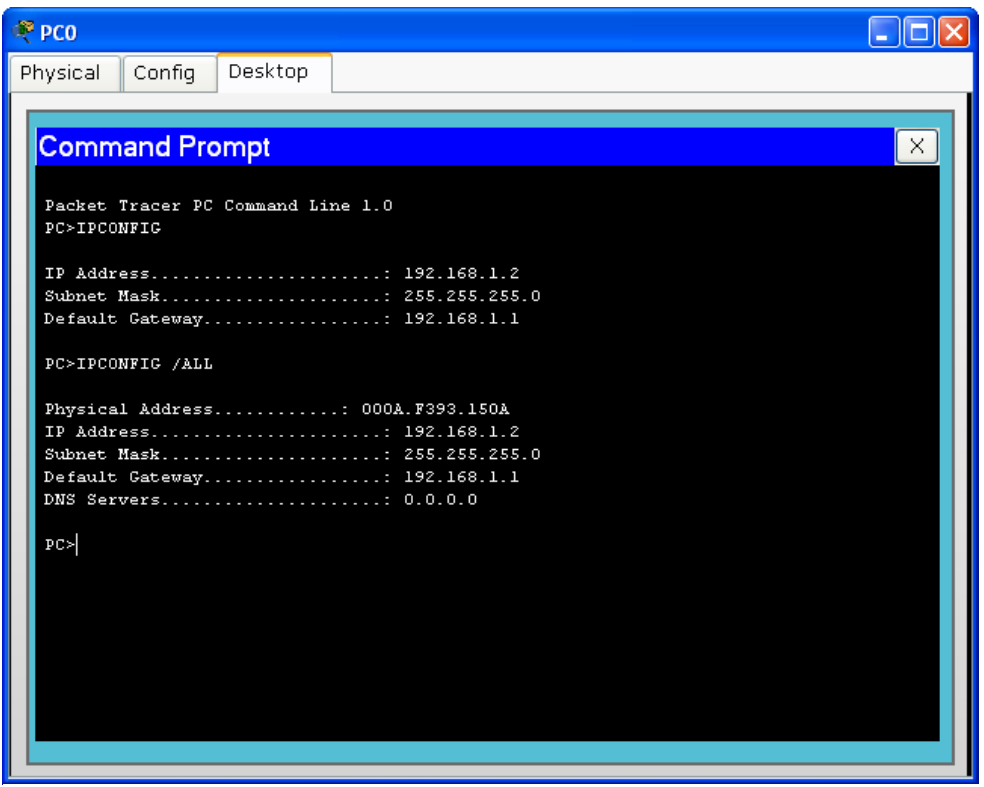
Task: Minimize the PC0 window
Action: [x=884, y=32]
